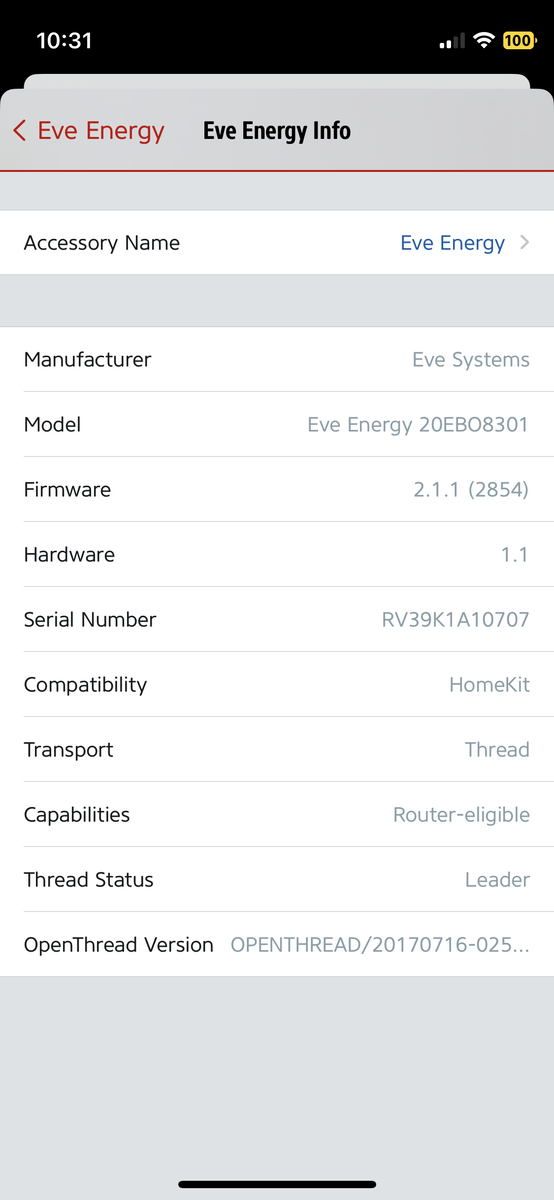Tap the Eve Energy Info title
Screen dimensions: 554x1200
point(277,131)
